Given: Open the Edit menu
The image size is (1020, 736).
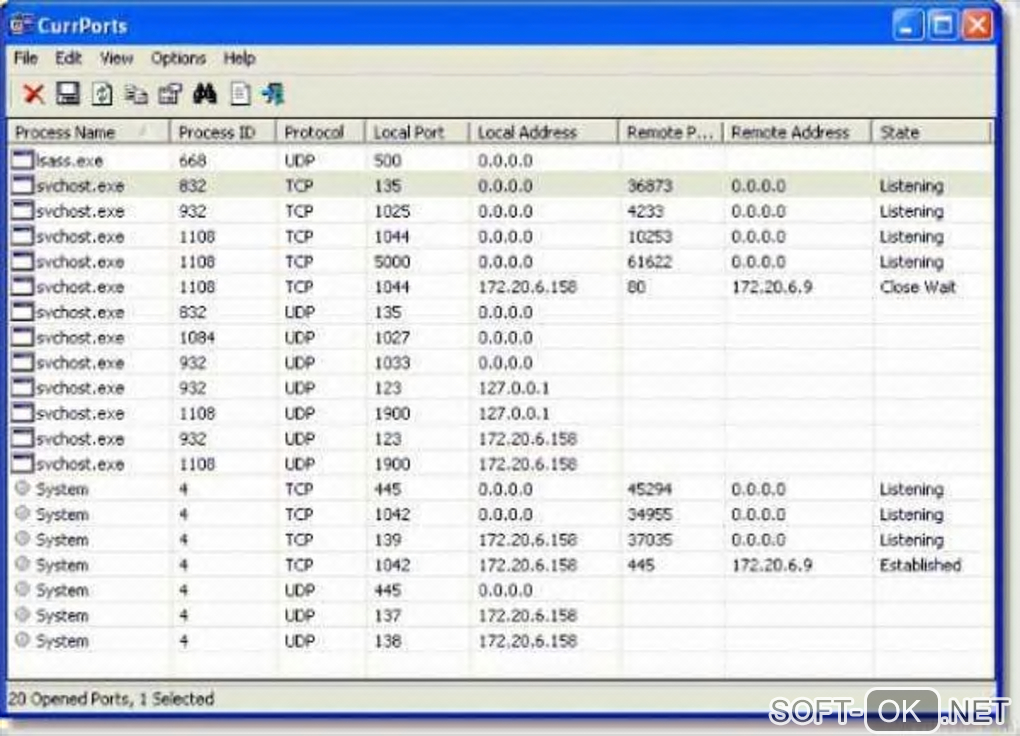Looking at the screenshot, I should point(68,58).
